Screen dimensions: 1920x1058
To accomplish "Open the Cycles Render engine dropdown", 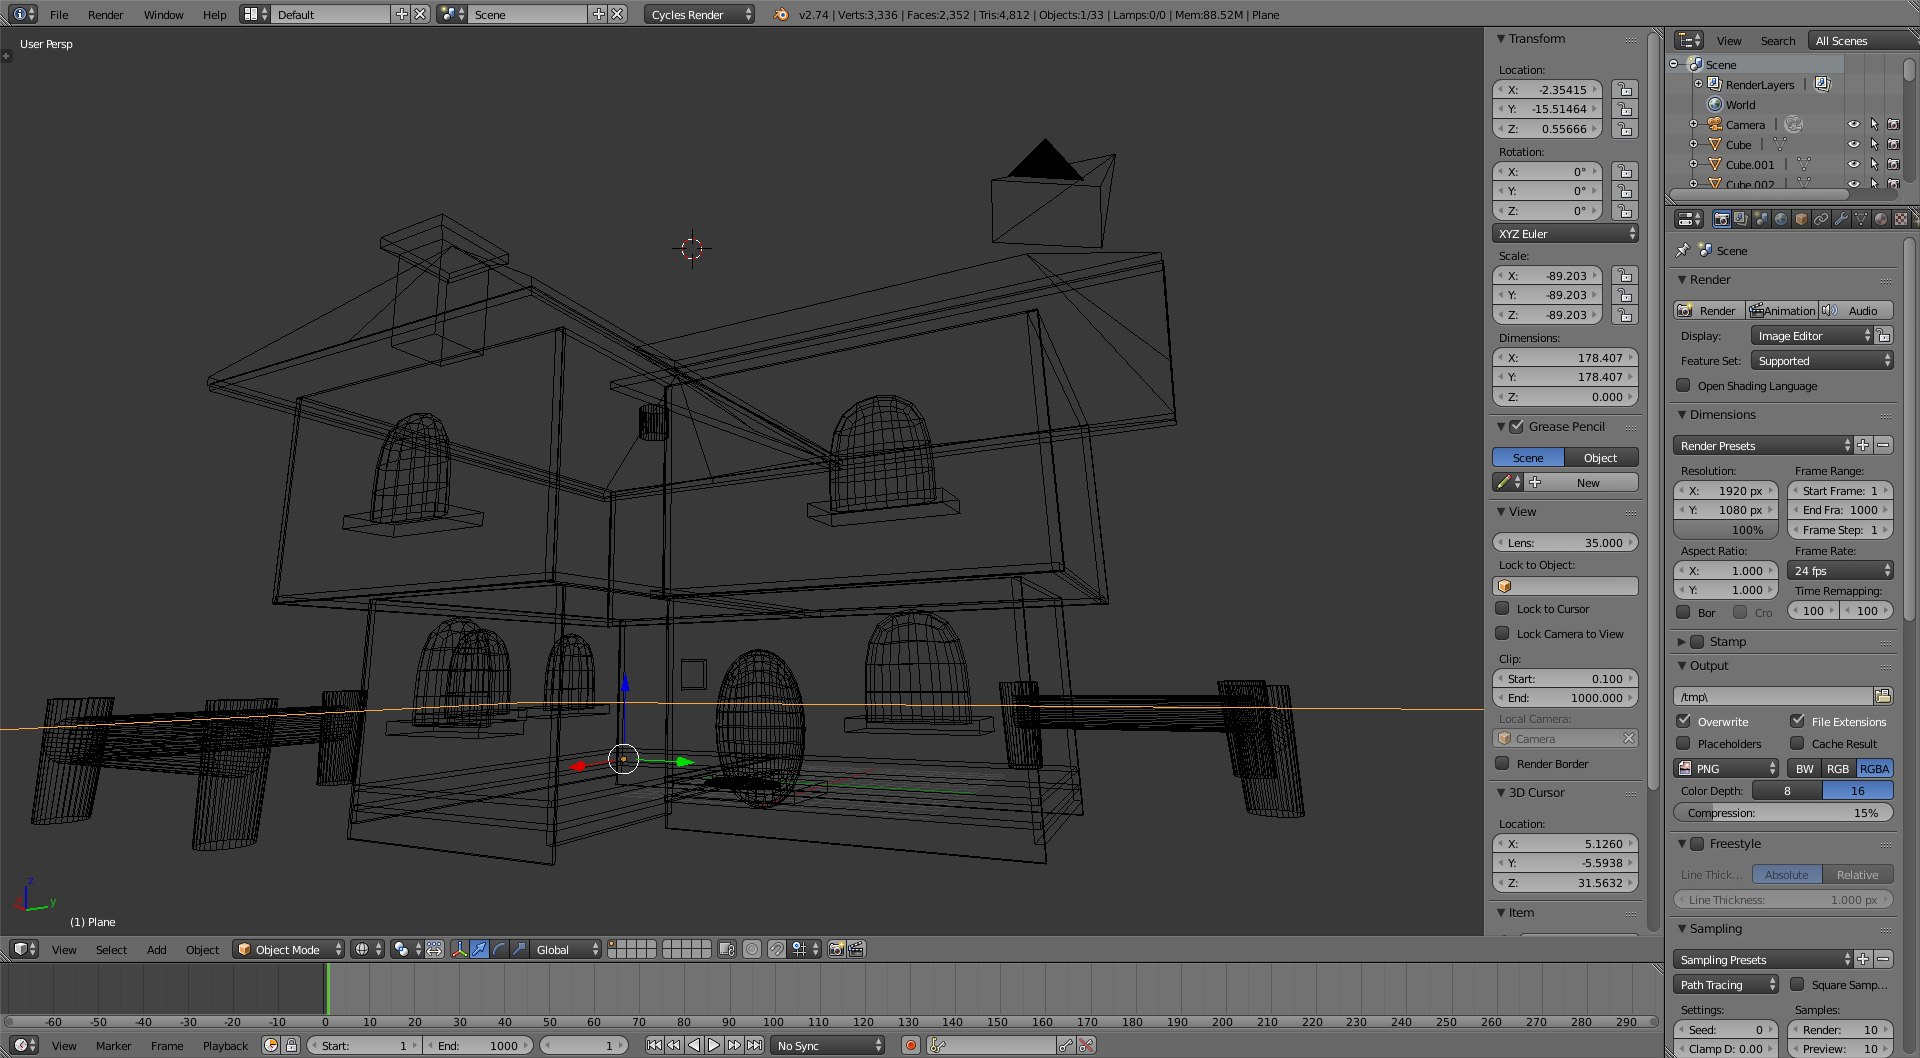I will (699, 14).
